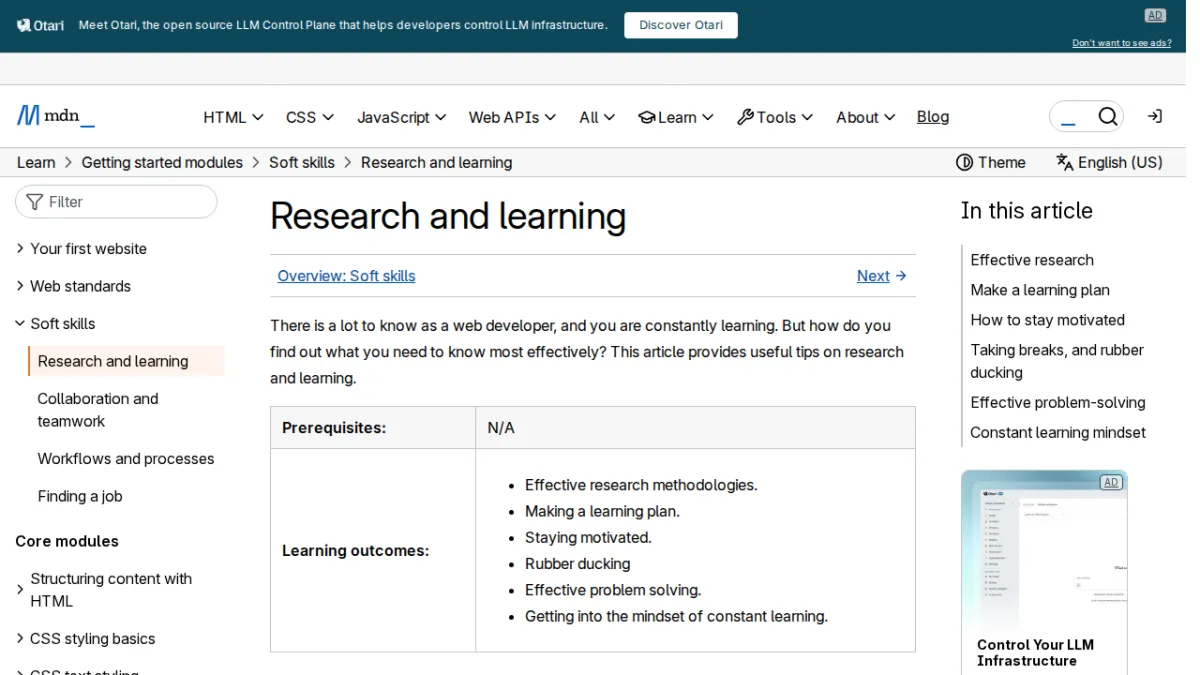Screen dimensions: 1200x675
Task: Open the Theme switcher
Action: coord(991,162)
